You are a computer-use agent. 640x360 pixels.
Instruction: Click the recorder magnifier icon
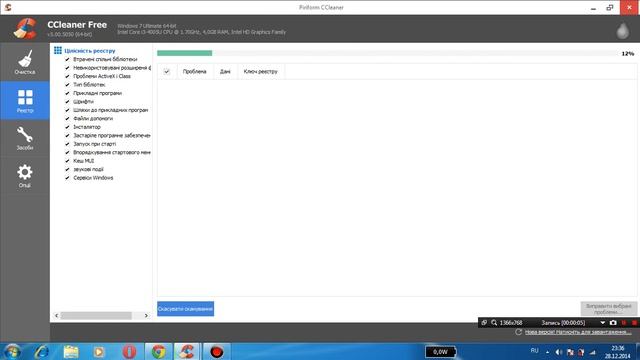(494, 322)
